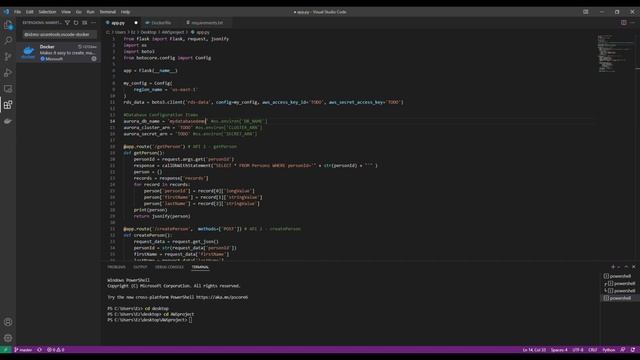Image resolution: width=640 pixels, height=360 pixels.
Task: Open the Search view in activity bar
Action: click(8, 40)
